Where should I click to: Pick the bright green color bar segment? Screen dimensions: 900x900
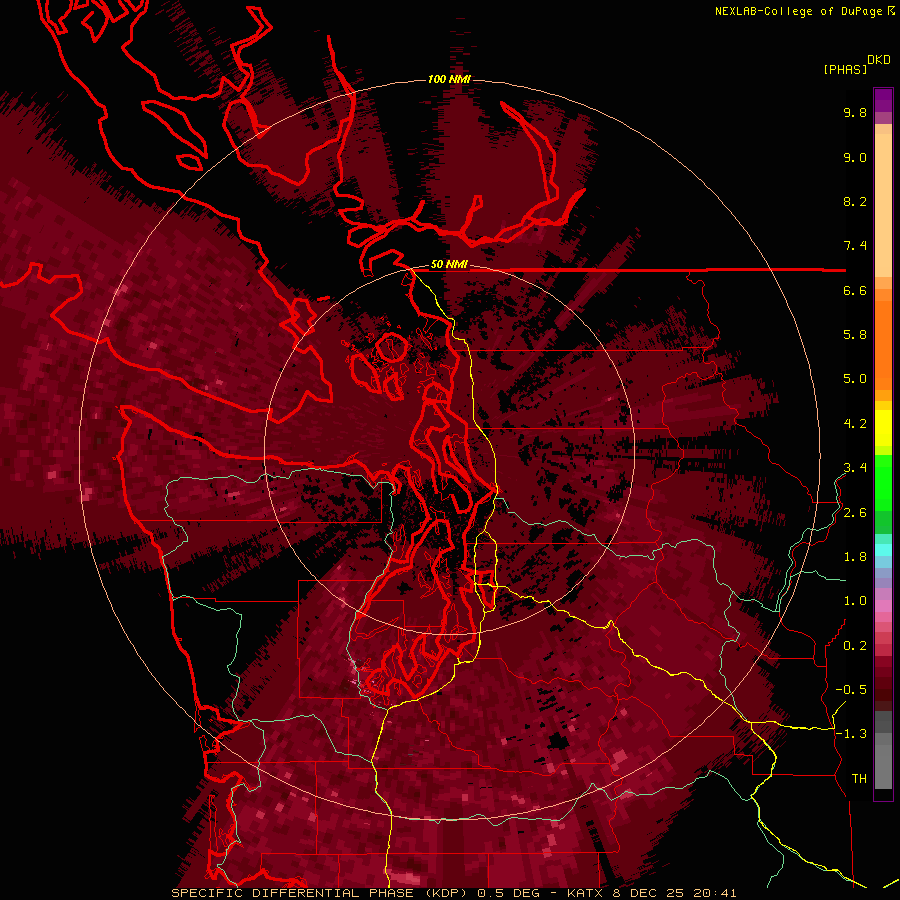pyautogui.click(x=883, y=482)
